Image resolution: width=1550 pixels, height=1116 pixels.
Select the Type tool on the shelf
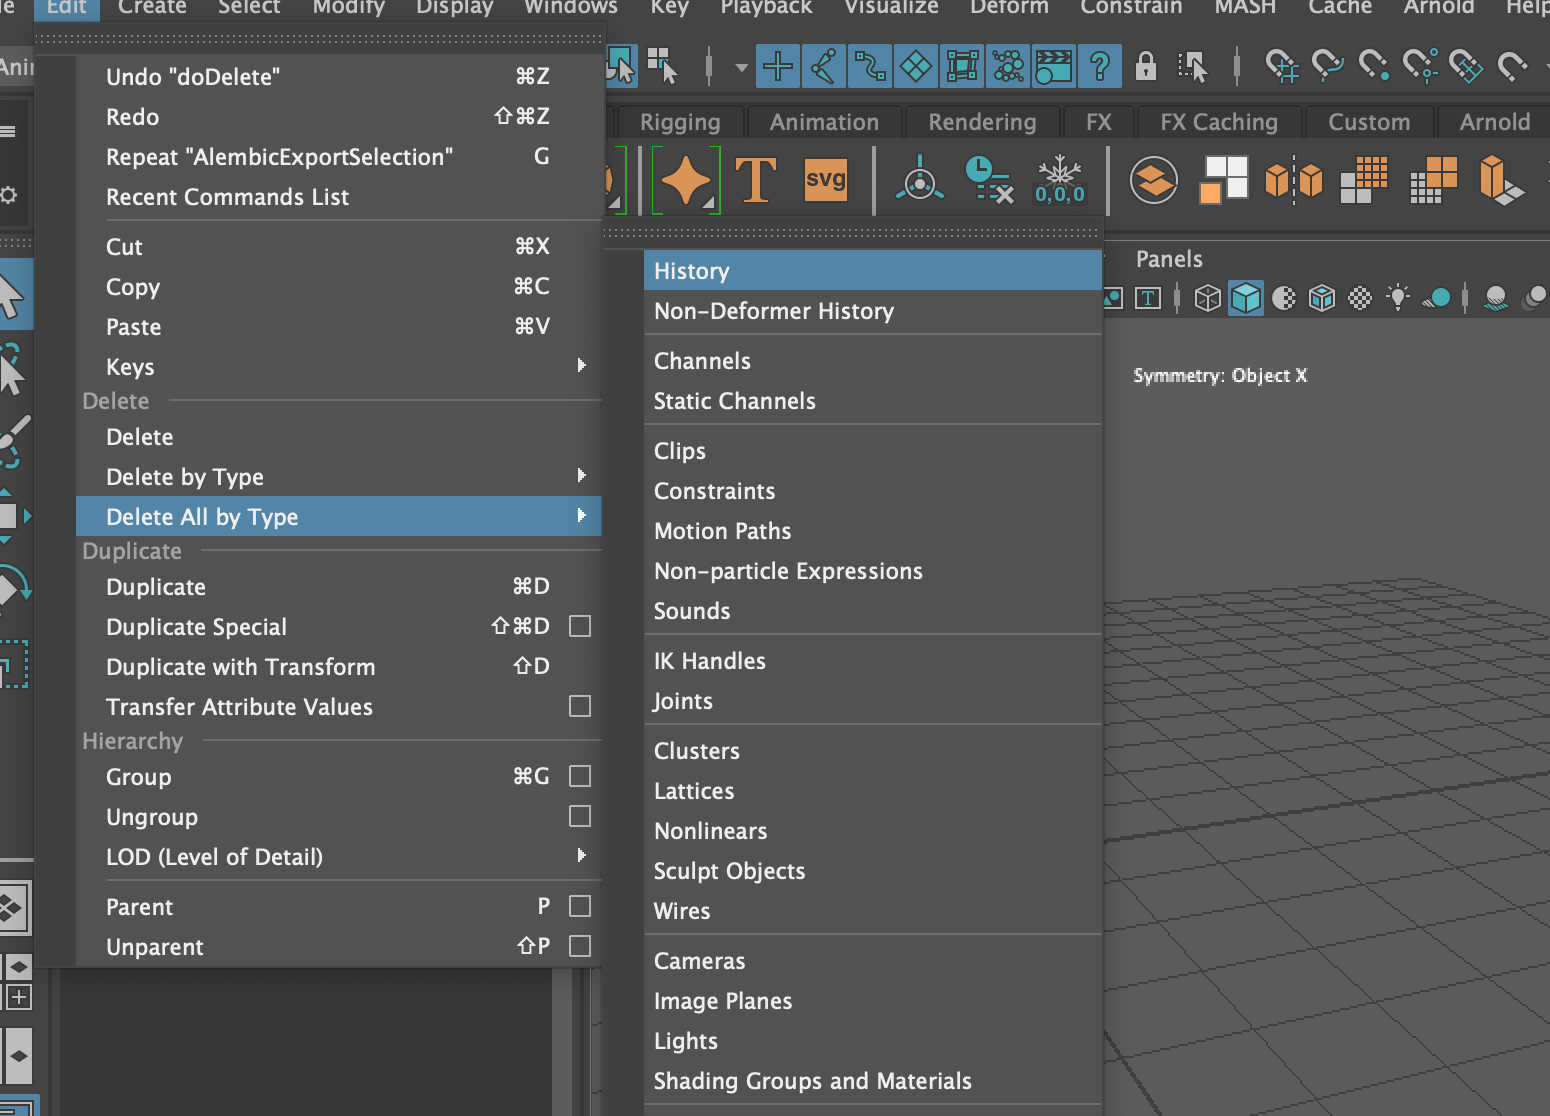(756, 180)
